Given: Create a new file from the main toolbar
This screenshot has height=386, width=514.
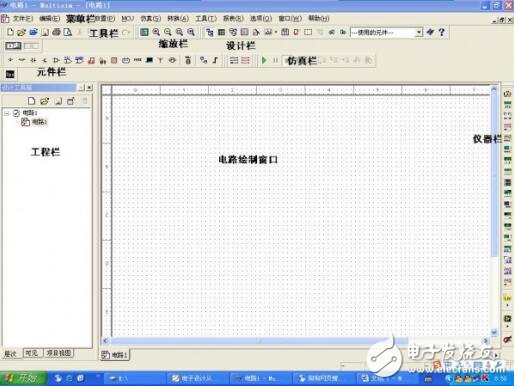Looking at the screenshot, I should (10, 32).
